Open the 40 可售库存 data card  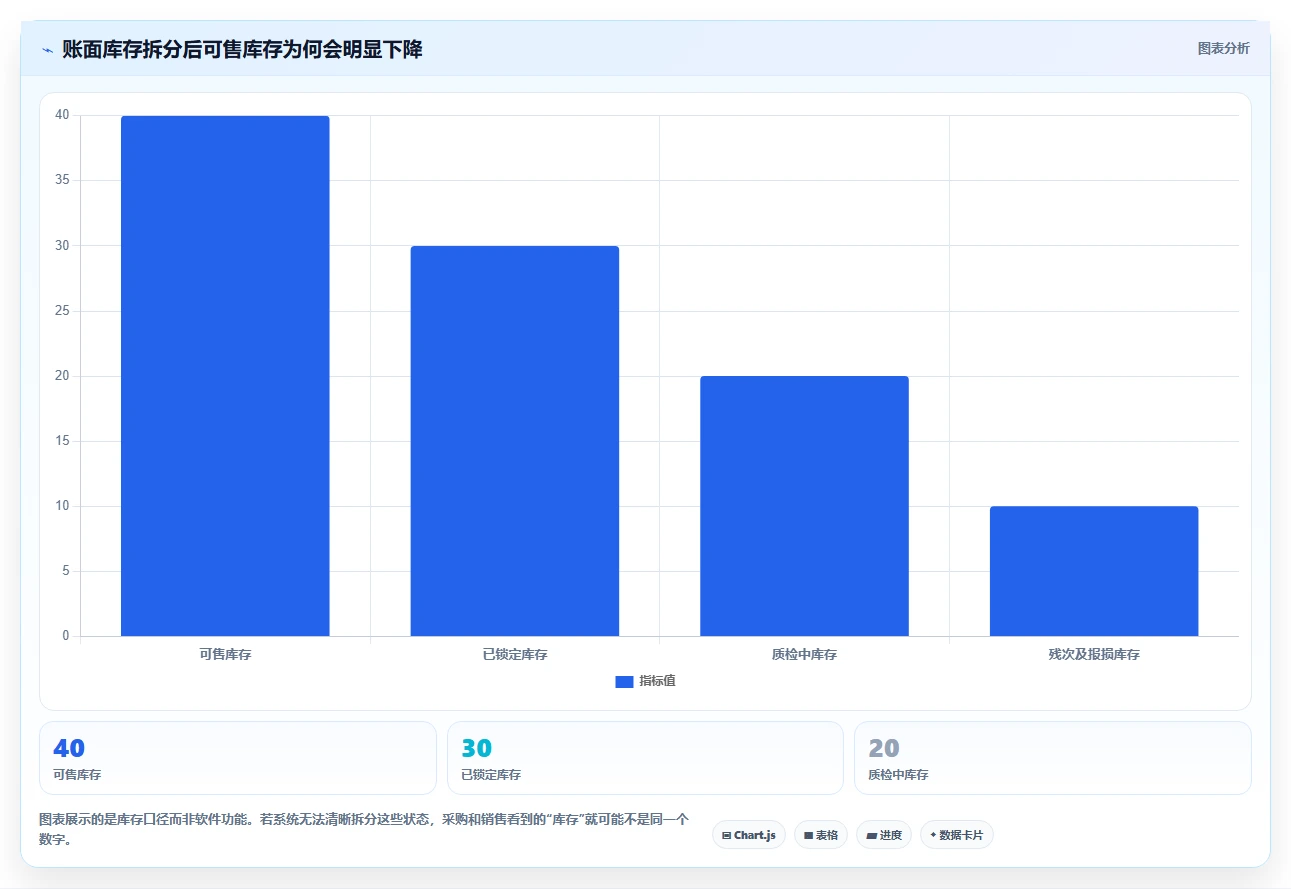(238, 758)
